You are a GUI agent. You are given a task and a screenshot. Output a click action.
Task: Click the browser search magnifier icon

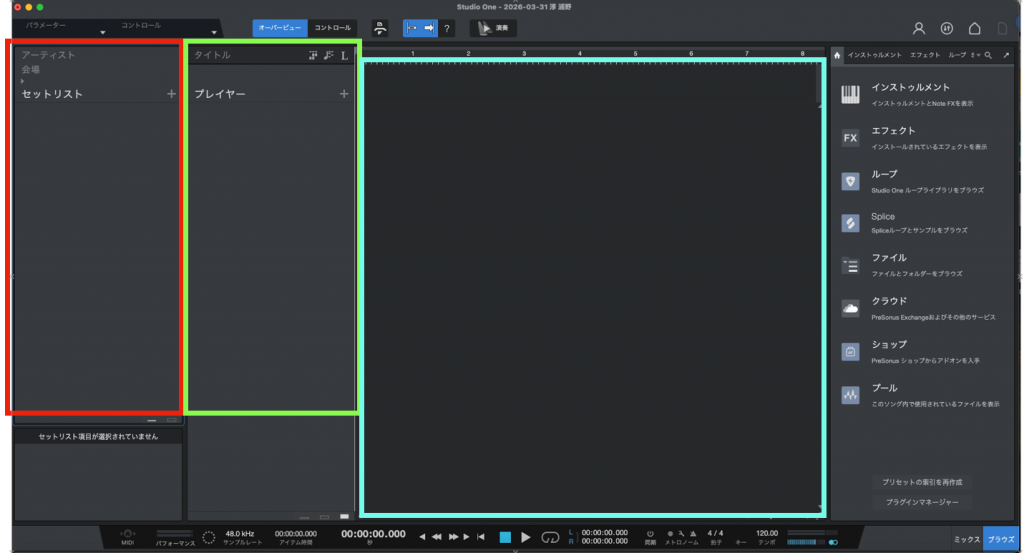click(988, 55)
